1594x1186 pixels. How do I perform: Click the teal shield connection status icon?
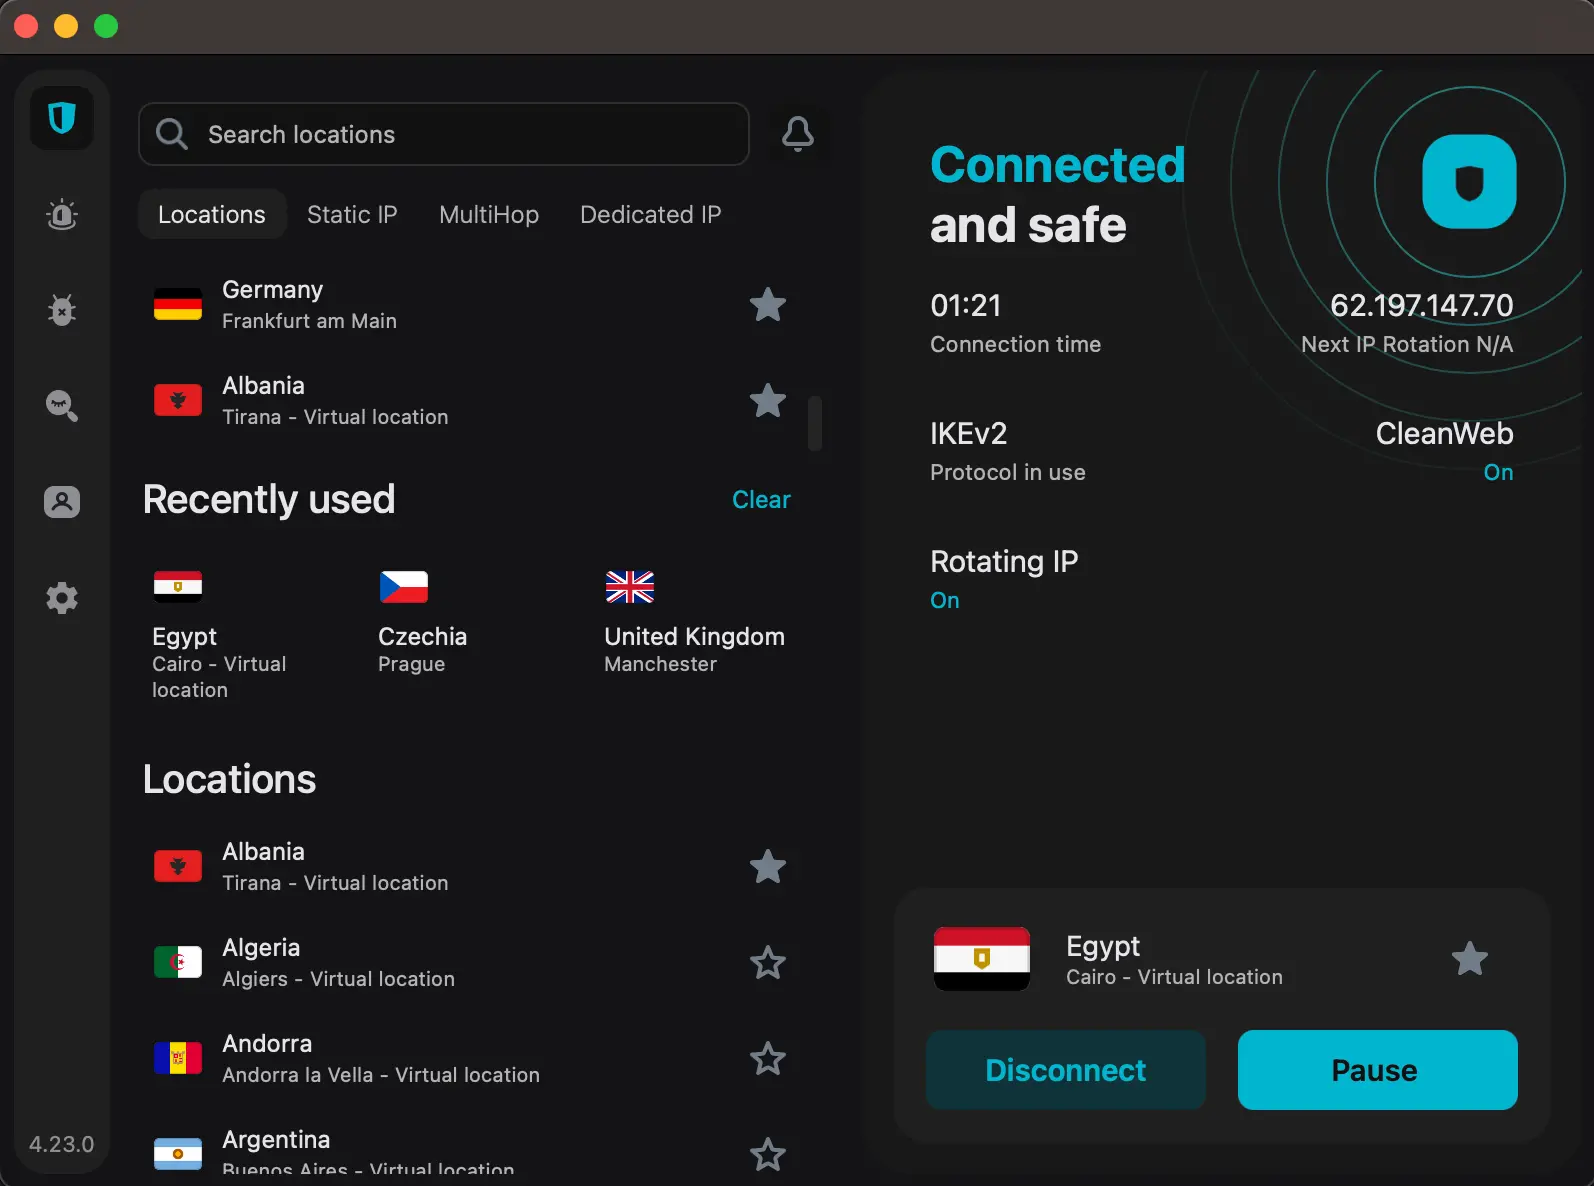[x=1469, y=182]
